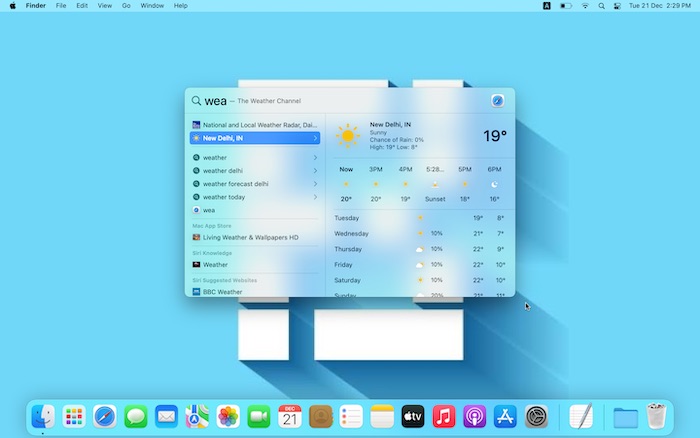Click the 19° current temperature
The height and width of the screenshot is (438, 700).
coord(495,136)
